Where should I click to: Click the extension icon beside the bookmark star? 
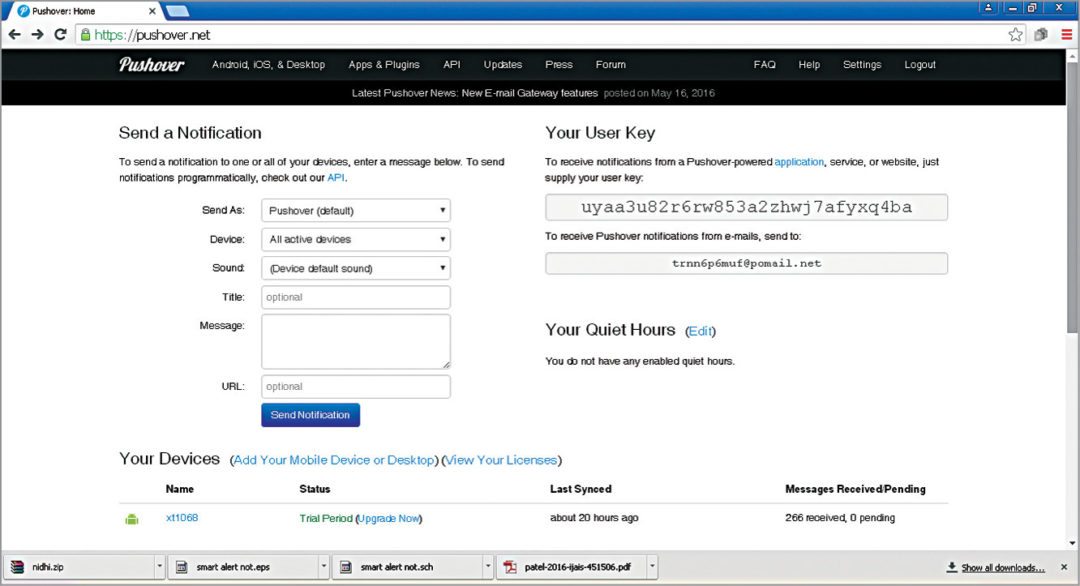click(1041, 34)
